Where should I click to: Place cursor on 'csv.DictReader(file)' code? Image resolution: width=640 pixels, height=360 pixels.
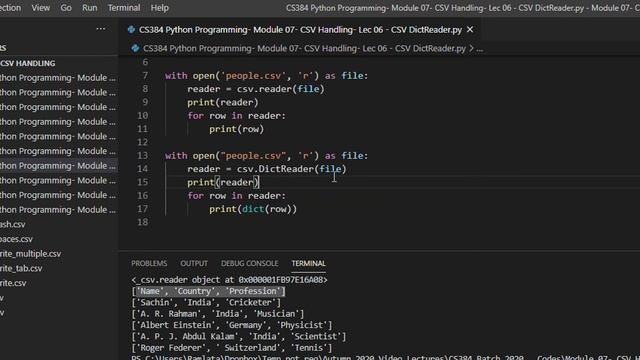tap(291, 169)
